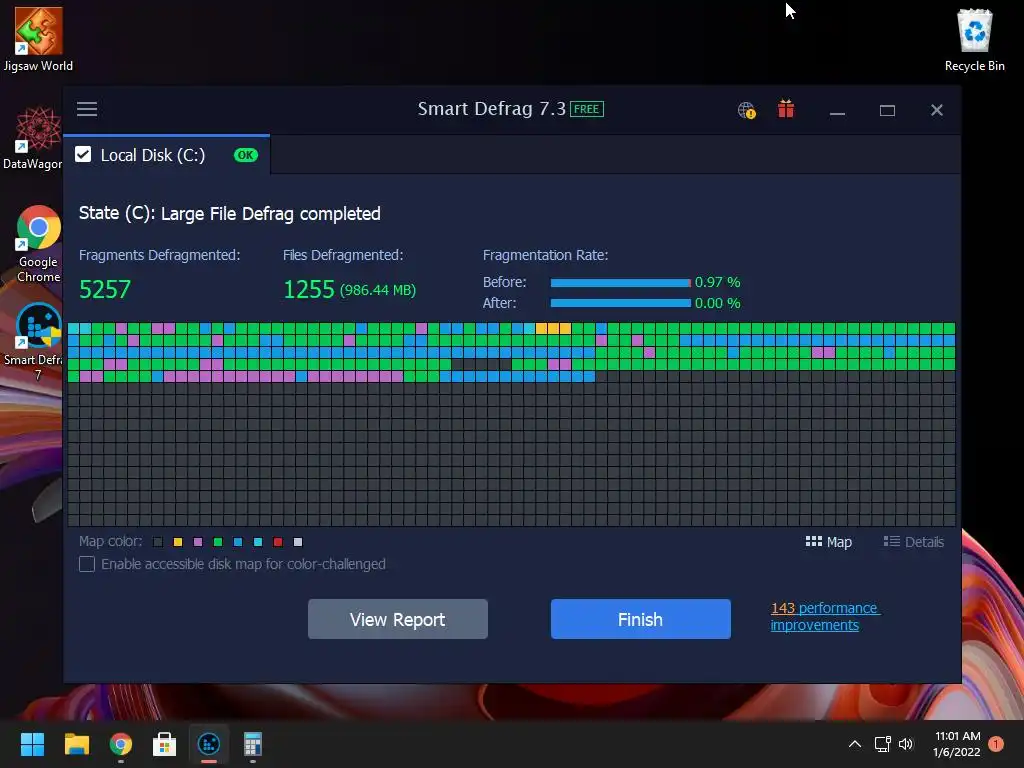Click the Before fragmentation rate bar

tap(620, 283)
